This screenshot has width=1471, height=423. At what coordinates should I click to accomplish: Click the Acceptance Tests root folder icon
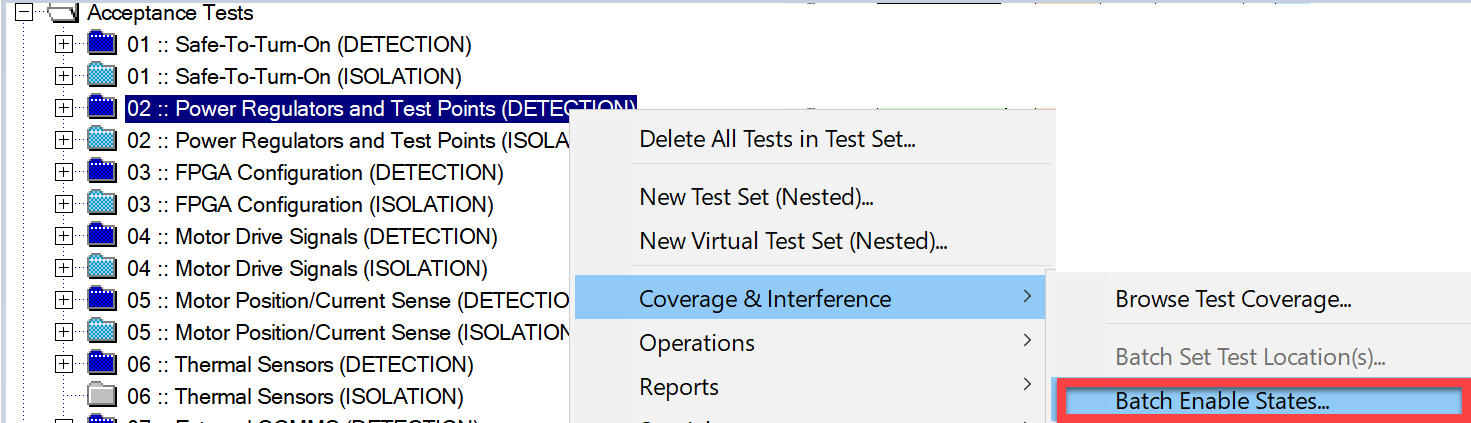tap(63, 14)
